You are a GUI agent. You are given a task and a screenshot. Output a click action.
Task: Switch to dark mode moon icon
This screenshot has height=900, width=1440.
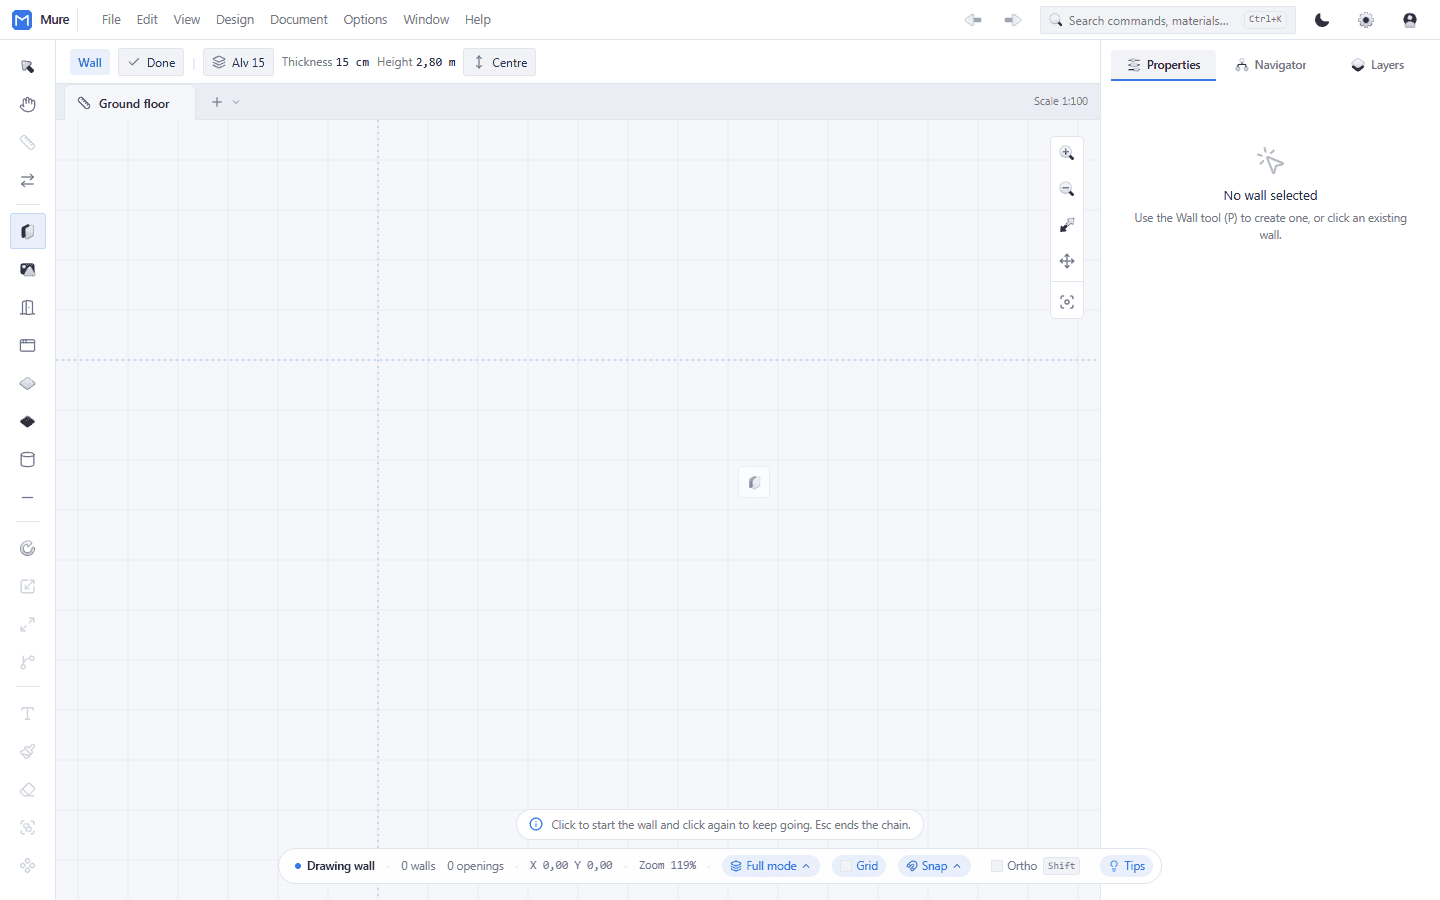coord(1322,20)
